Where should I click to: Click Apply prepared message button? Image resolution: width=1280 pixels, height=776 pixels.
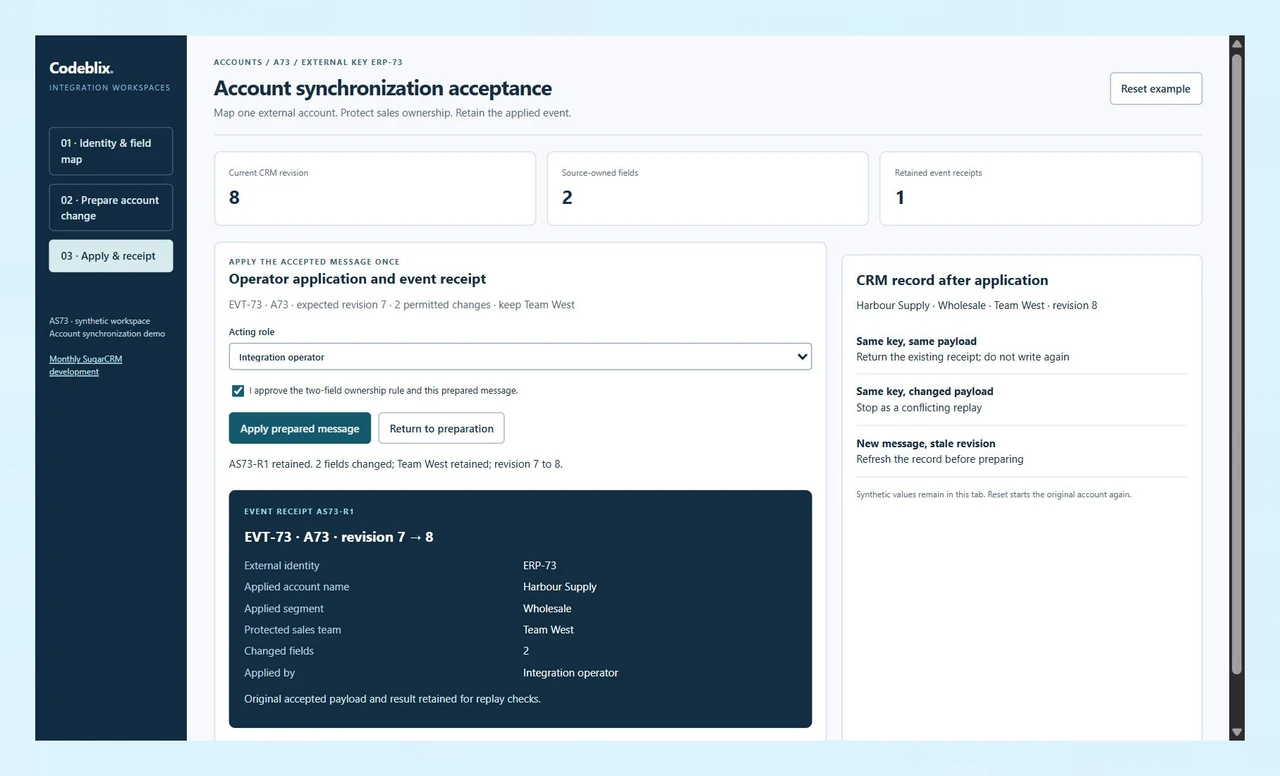pos(300,428)
